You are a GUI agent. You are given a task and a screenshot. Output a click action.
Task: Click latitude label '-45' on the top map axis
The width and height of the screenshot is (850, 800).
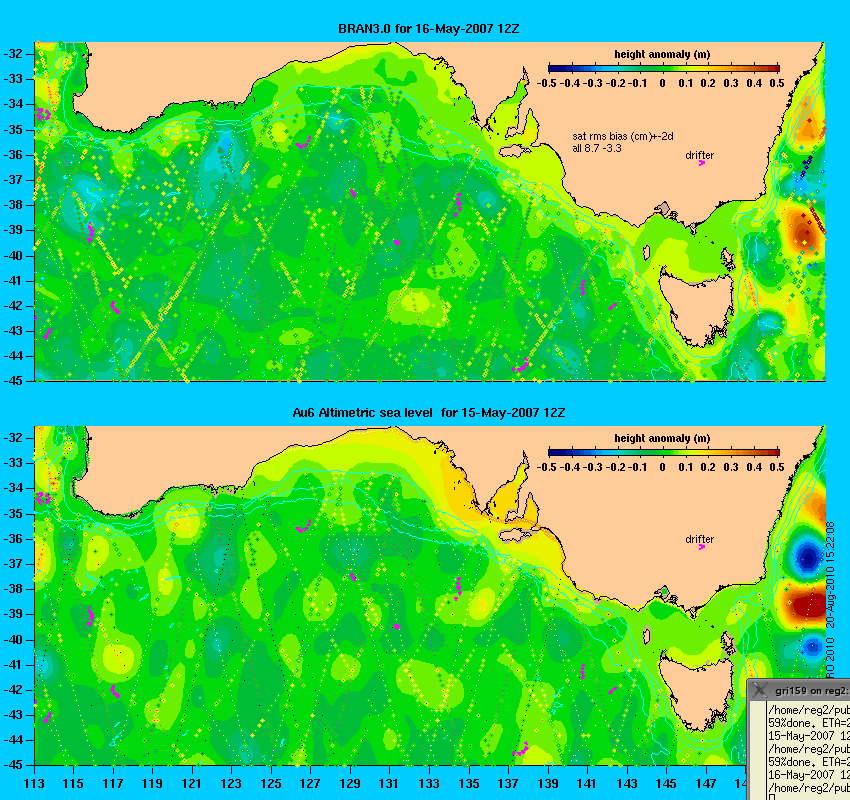pos(14,381)
